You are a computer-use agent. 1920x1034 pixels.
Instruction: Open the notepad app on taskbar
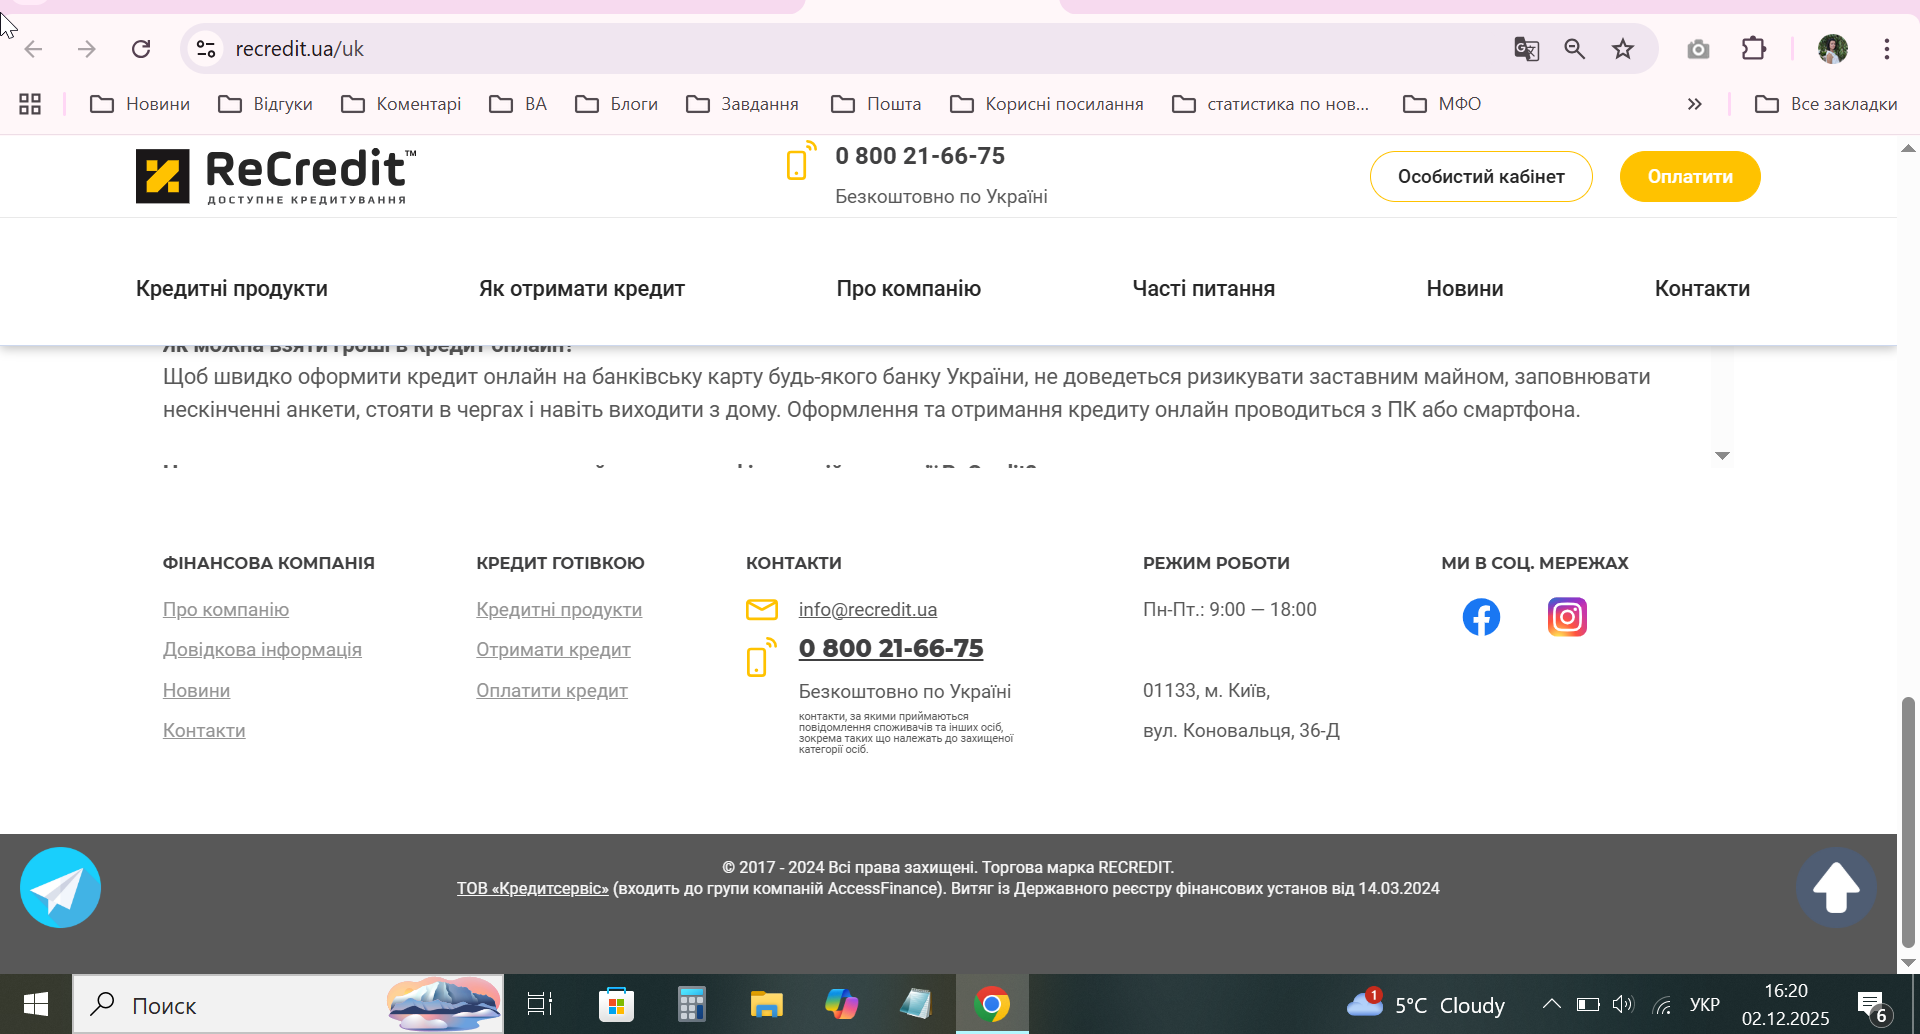tap(916, 1004)
